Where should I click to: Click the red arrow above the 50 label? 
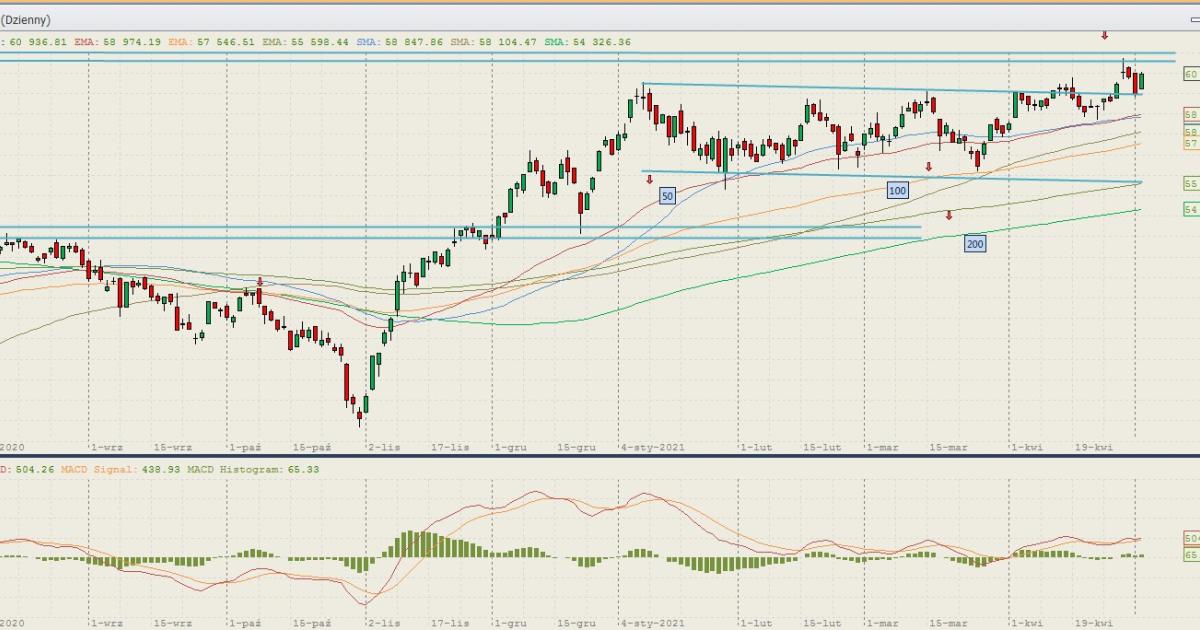click(x=649, y=180)
